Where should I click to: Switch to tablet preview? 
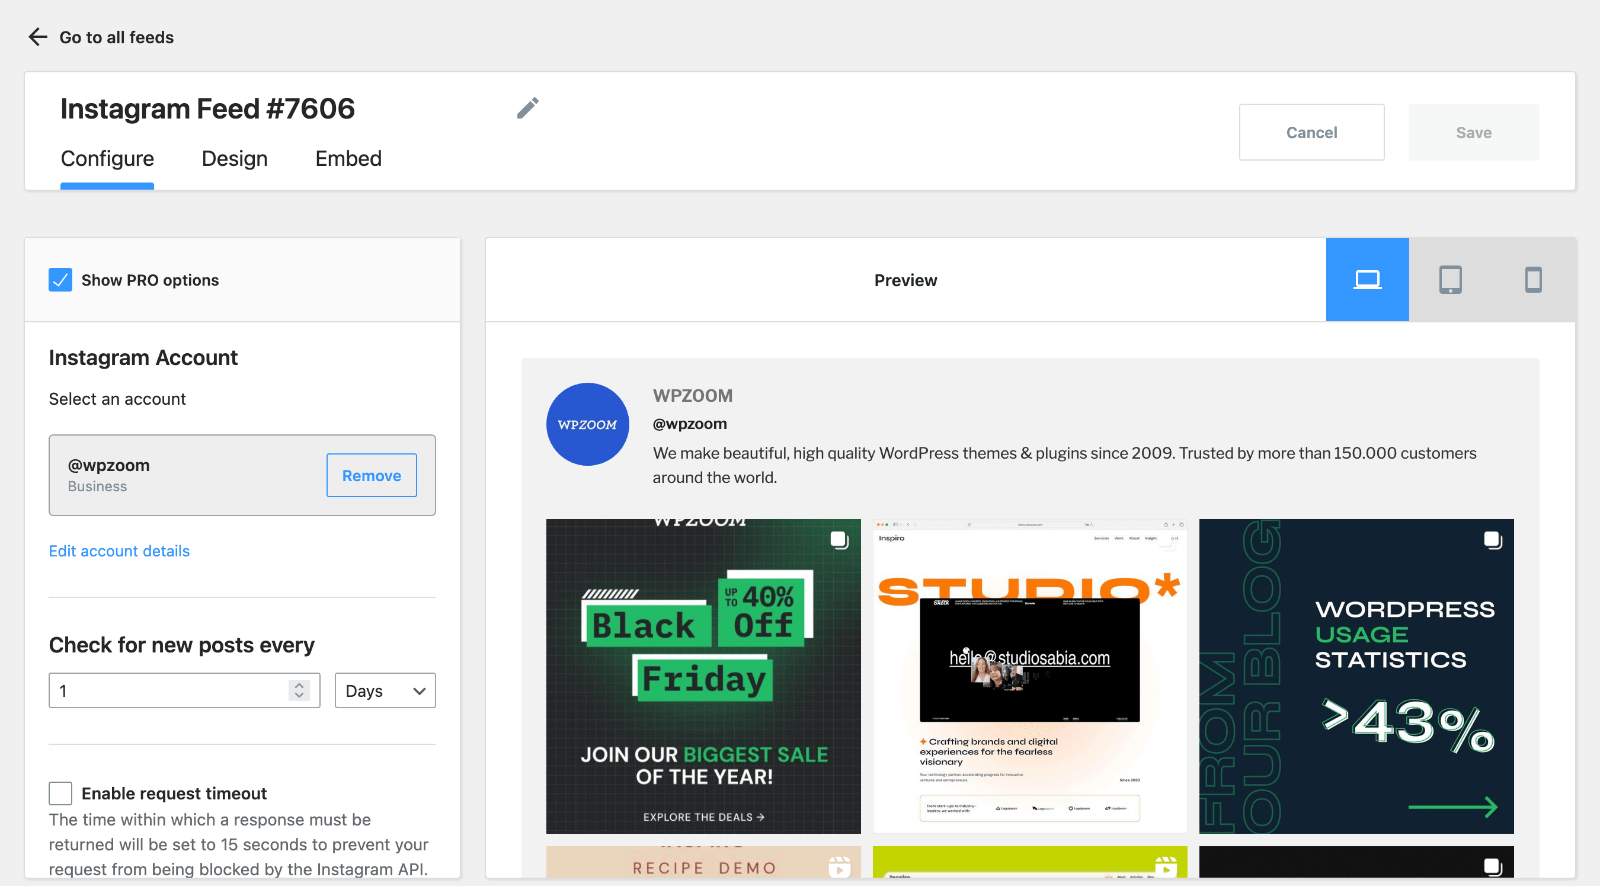coord(1450,280)
